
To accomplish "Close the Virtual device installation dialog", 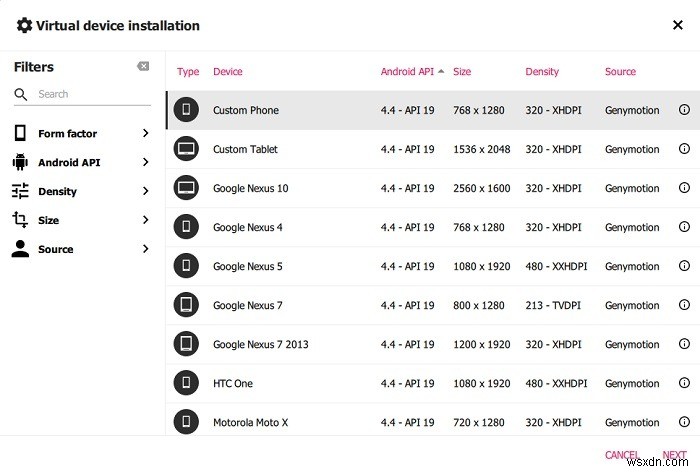I will pyautogui.click(x=678, y=25).
